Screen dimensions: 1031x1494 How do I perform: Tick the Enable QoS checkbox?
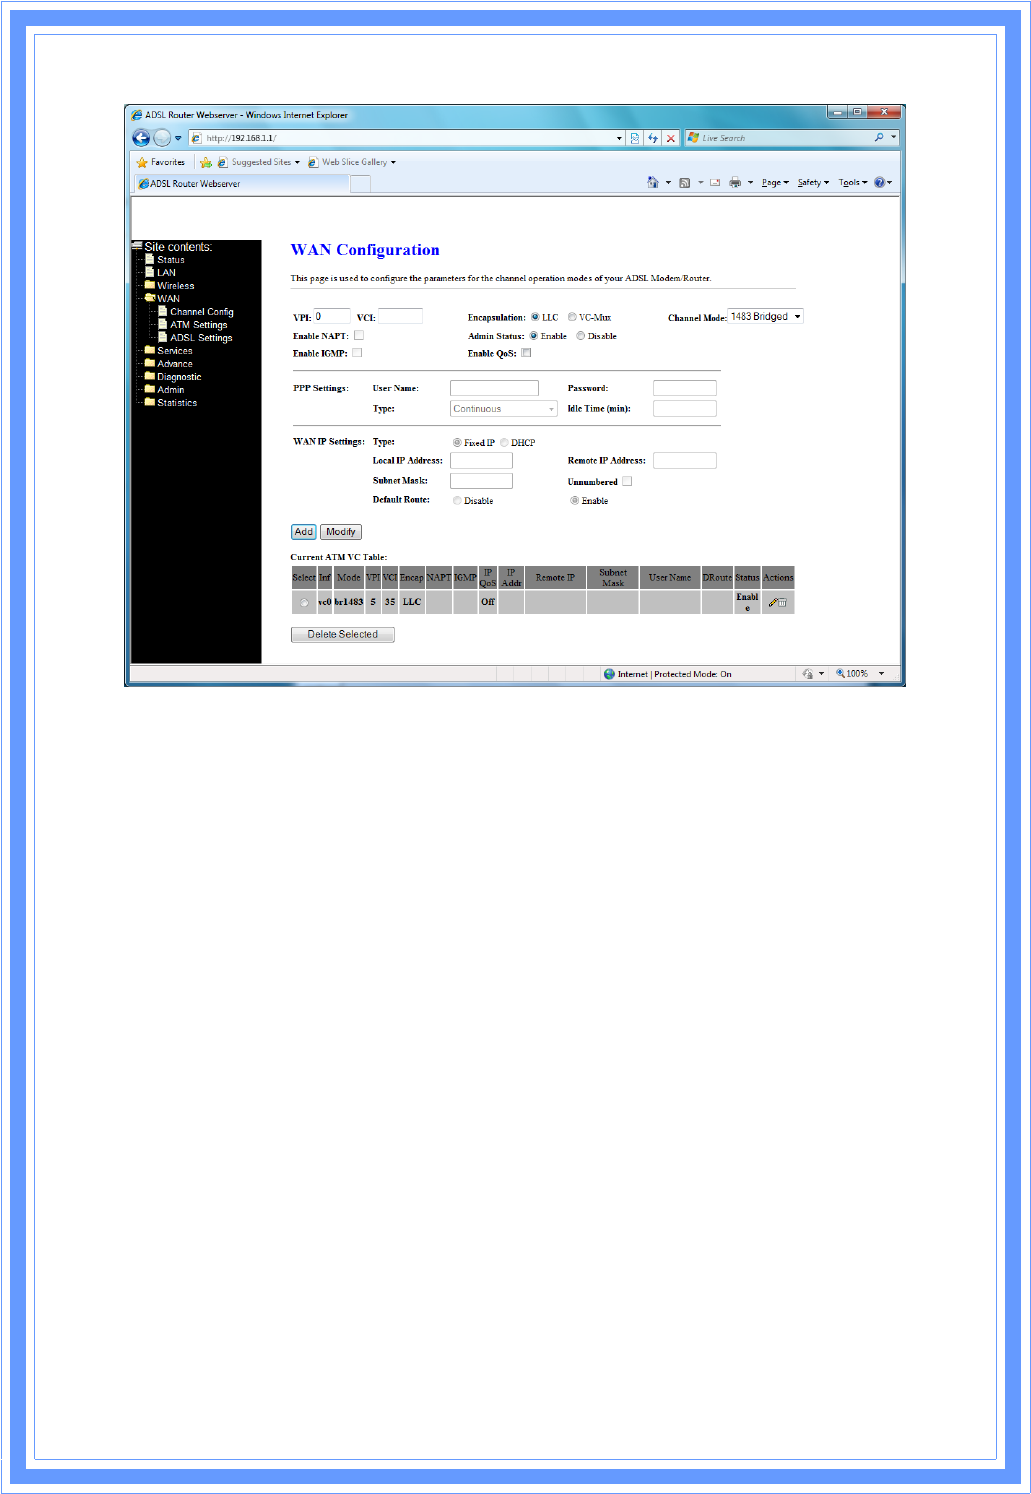pos(526,353)
